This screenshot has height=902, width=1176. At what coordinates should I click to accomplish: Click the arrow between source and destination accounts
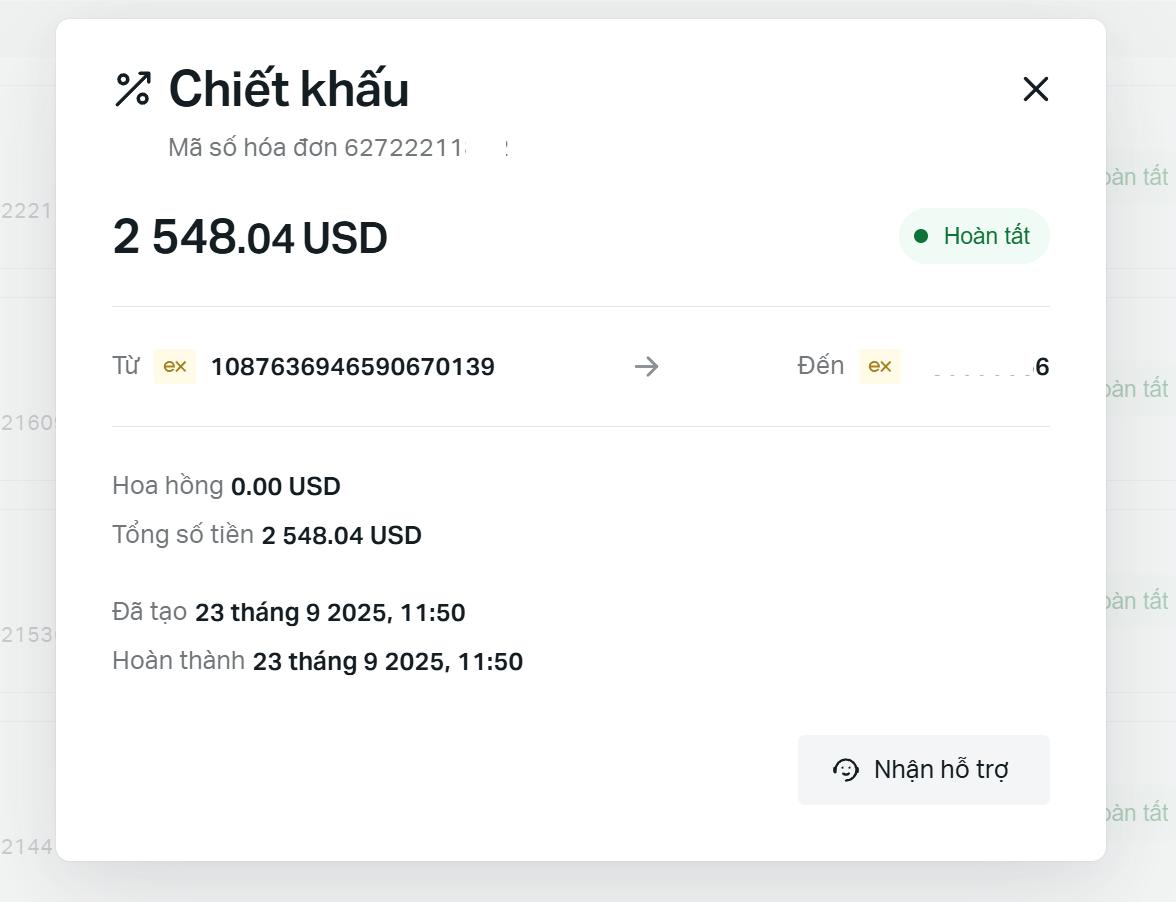[647, 367]
